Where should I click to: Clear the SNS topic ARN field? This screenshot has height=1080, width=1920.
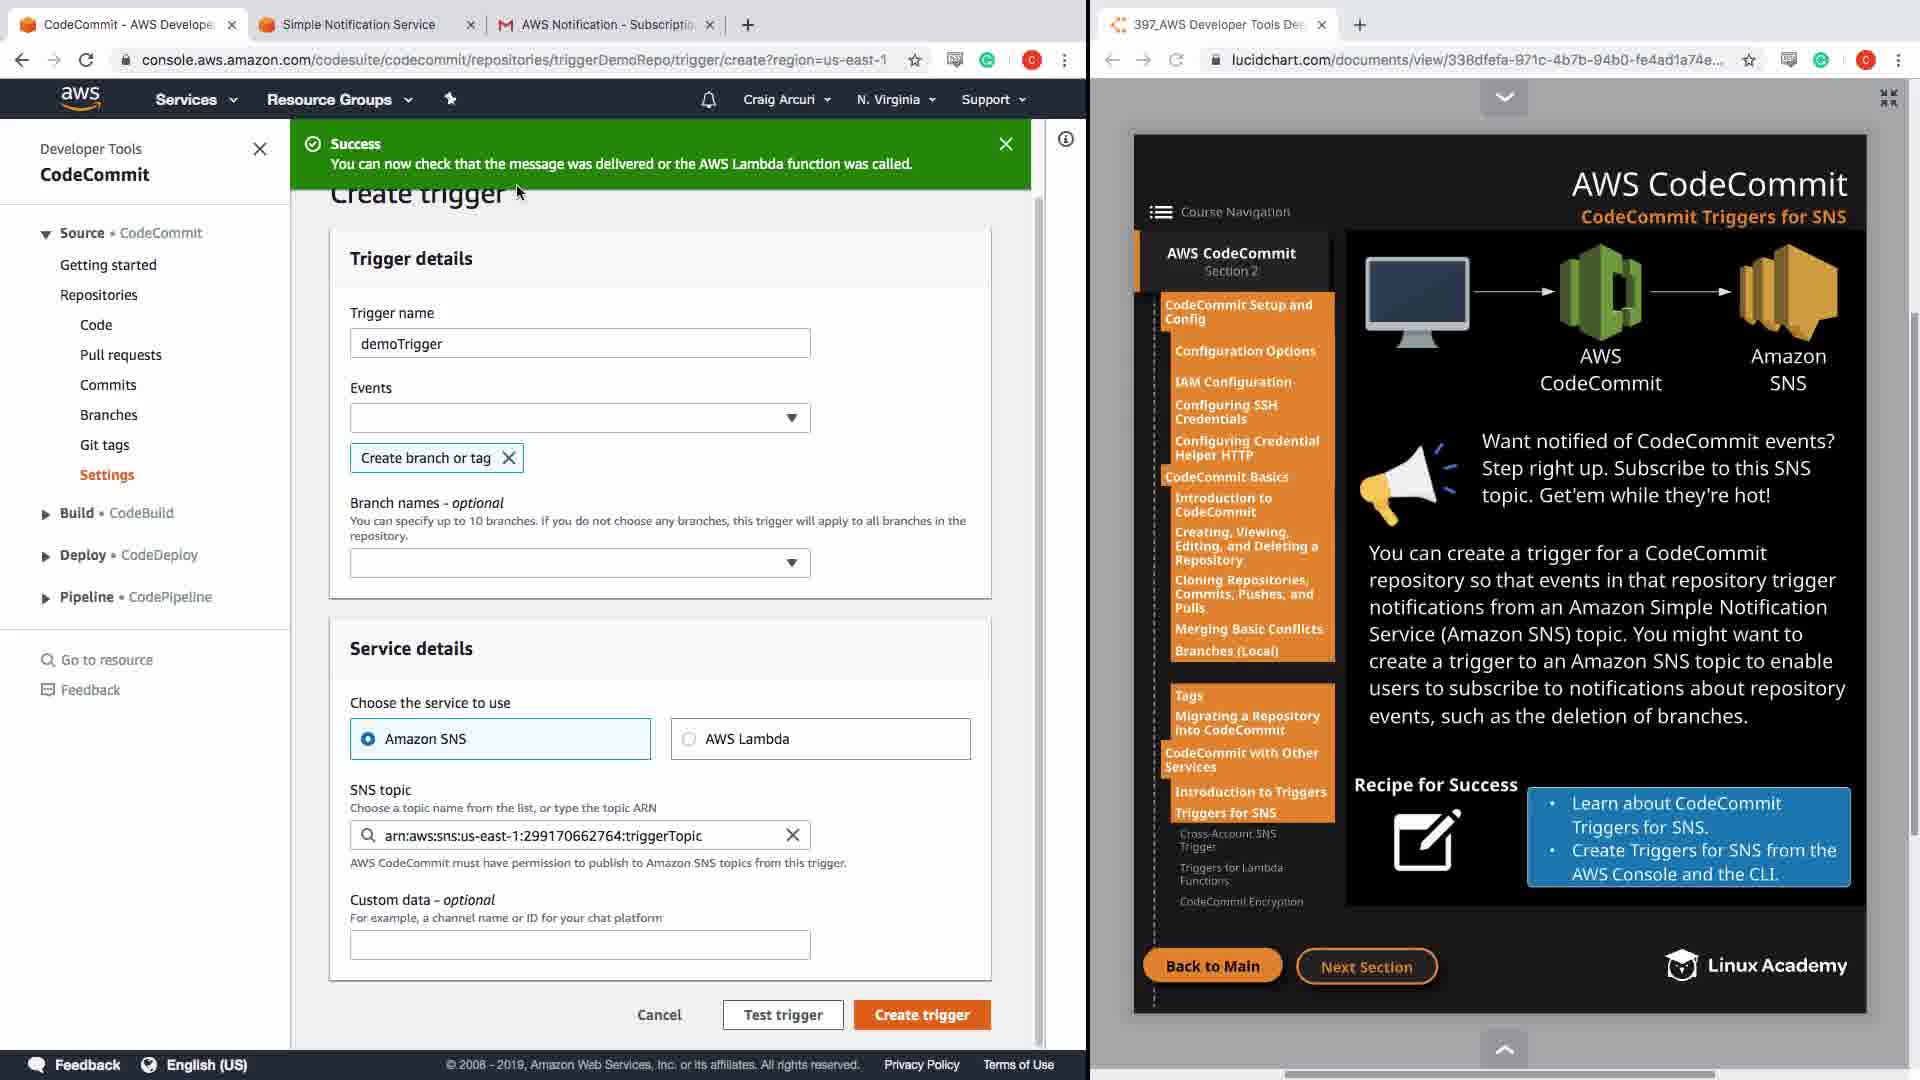click(793, 835)
